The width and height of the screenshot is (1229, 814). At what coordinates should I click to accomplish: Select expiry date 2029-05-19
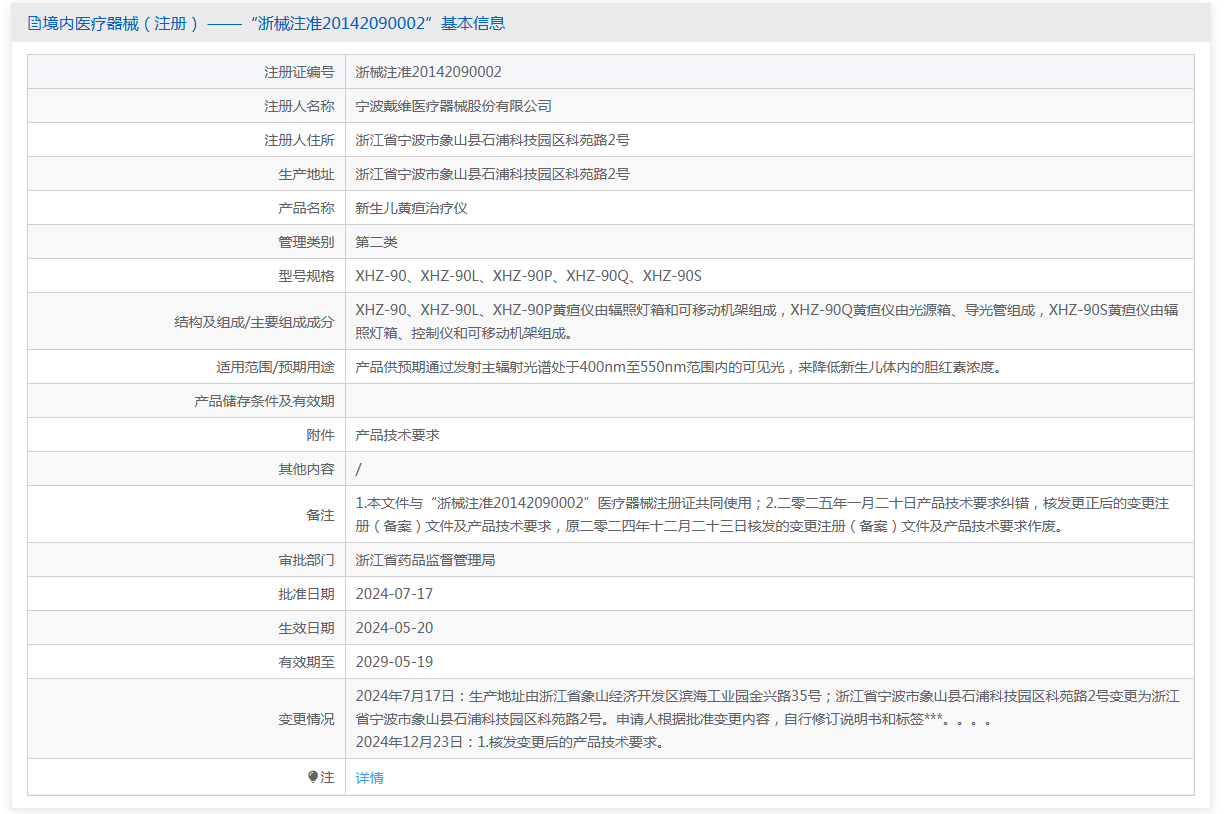394,662
